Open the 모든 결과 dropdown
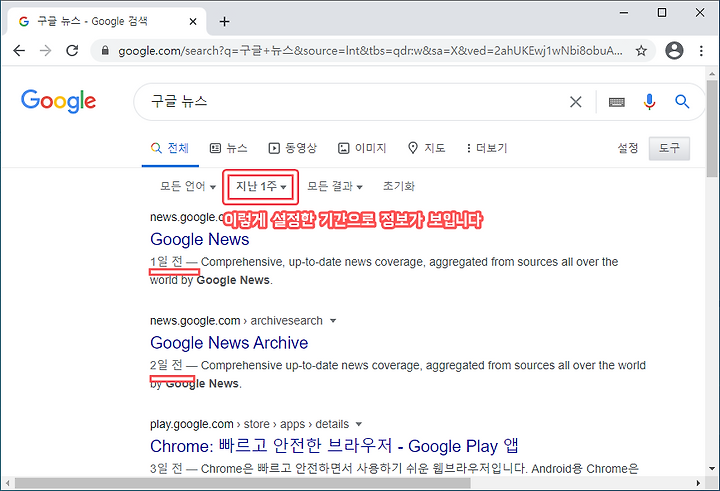The width and height of the screenshot is (720, 491). [x=335, y=186]
